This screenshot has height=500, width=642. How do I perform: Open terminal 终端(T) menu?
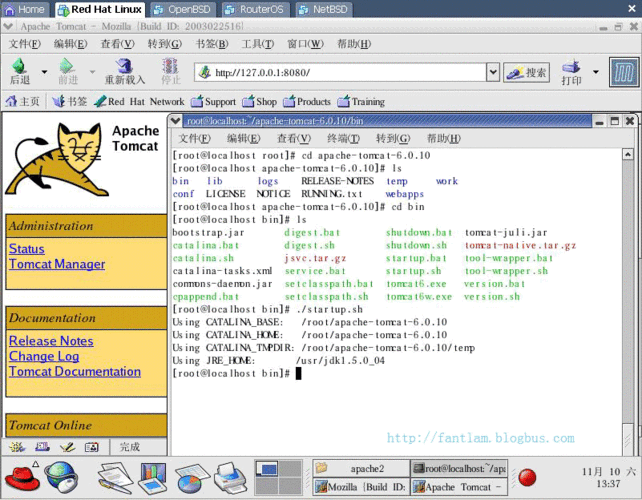pos(344,138)
